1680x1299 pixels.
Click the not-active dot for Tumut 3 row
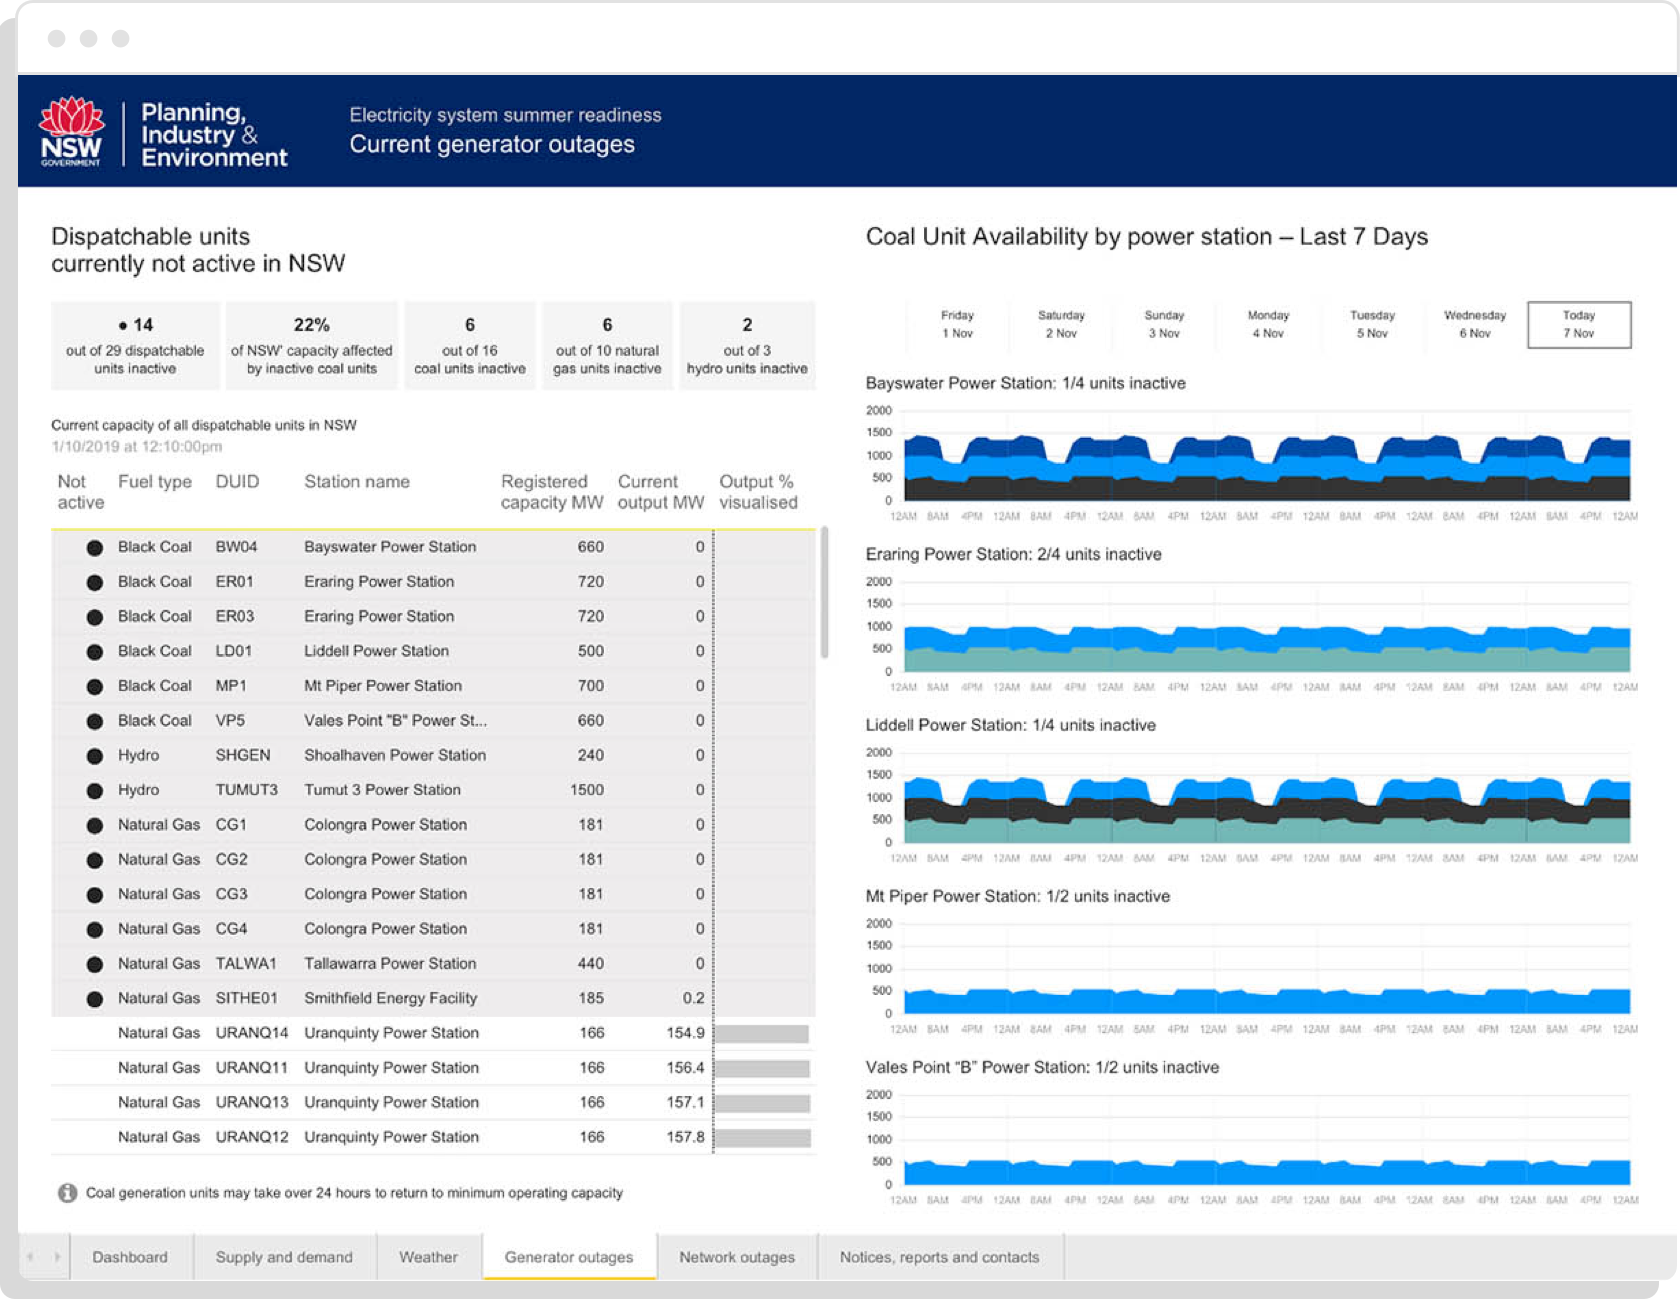94,790
